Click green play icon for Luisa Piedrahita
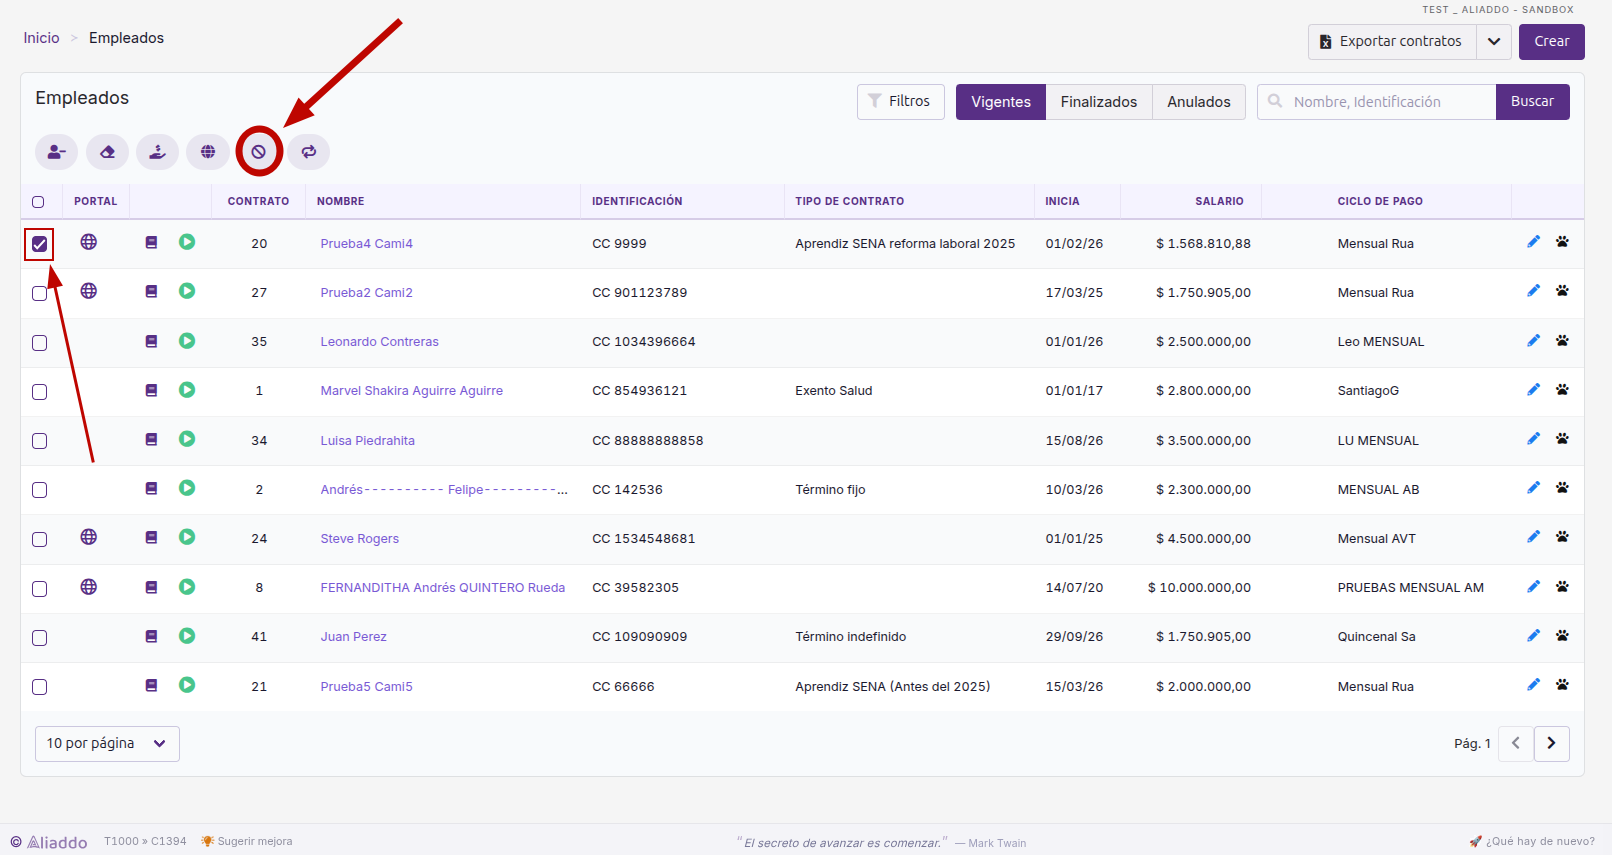 coord(187,439)
